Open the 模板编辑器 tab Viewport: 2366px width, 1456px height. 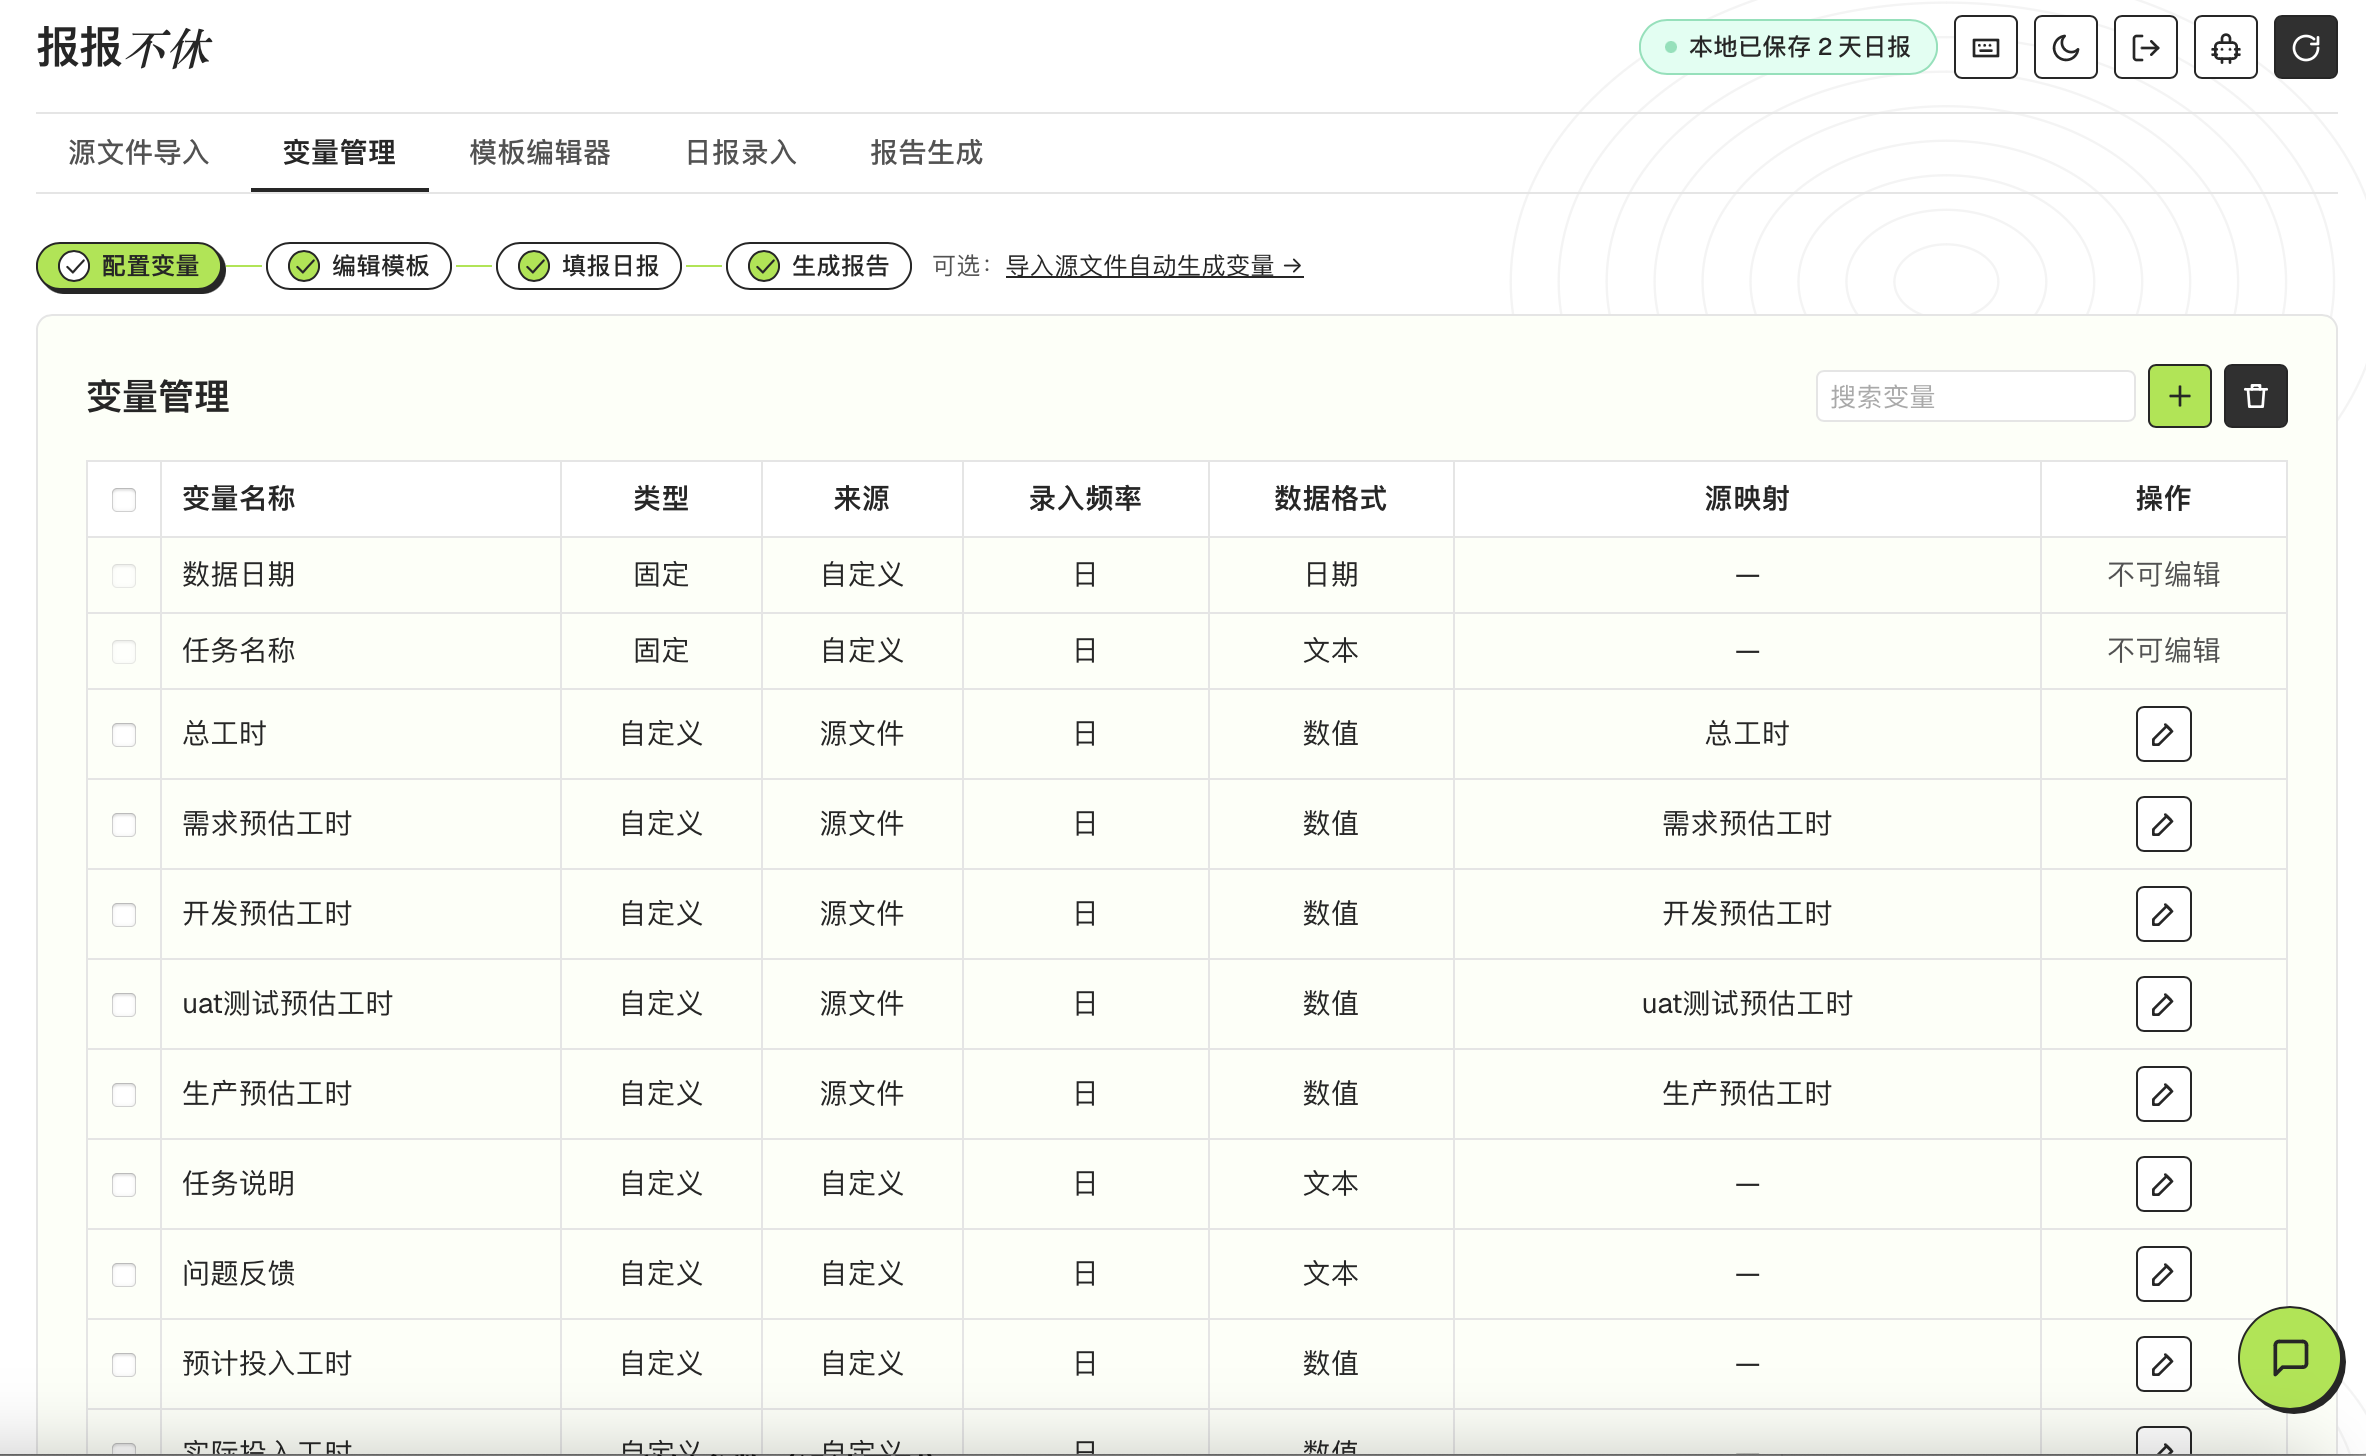click(540, 152)
